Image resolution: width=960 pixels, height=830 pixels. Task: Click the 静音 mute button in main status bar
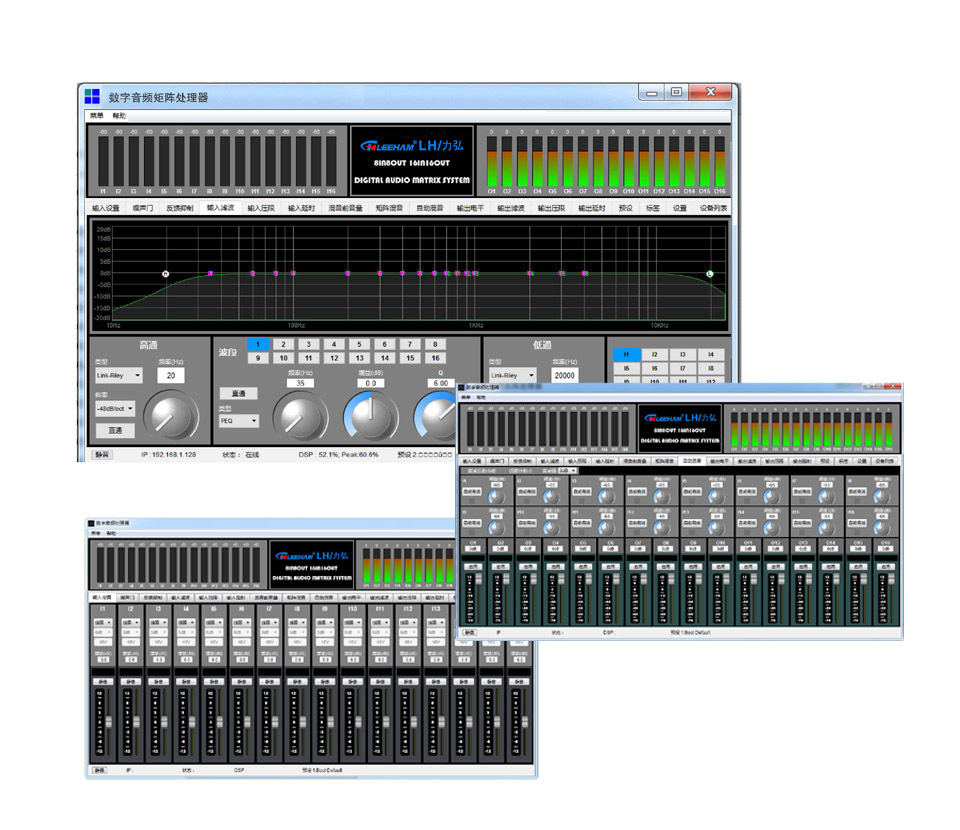point(102,454)
